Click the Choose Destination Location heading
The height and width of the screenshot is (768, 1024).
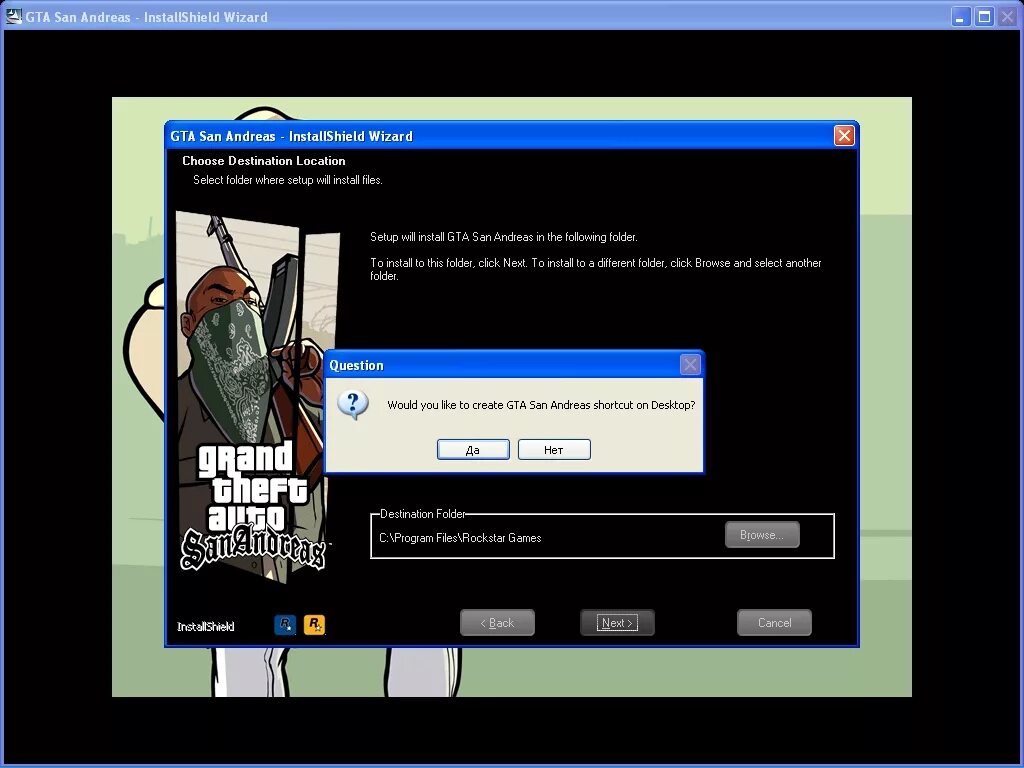[x=264, y=161]
